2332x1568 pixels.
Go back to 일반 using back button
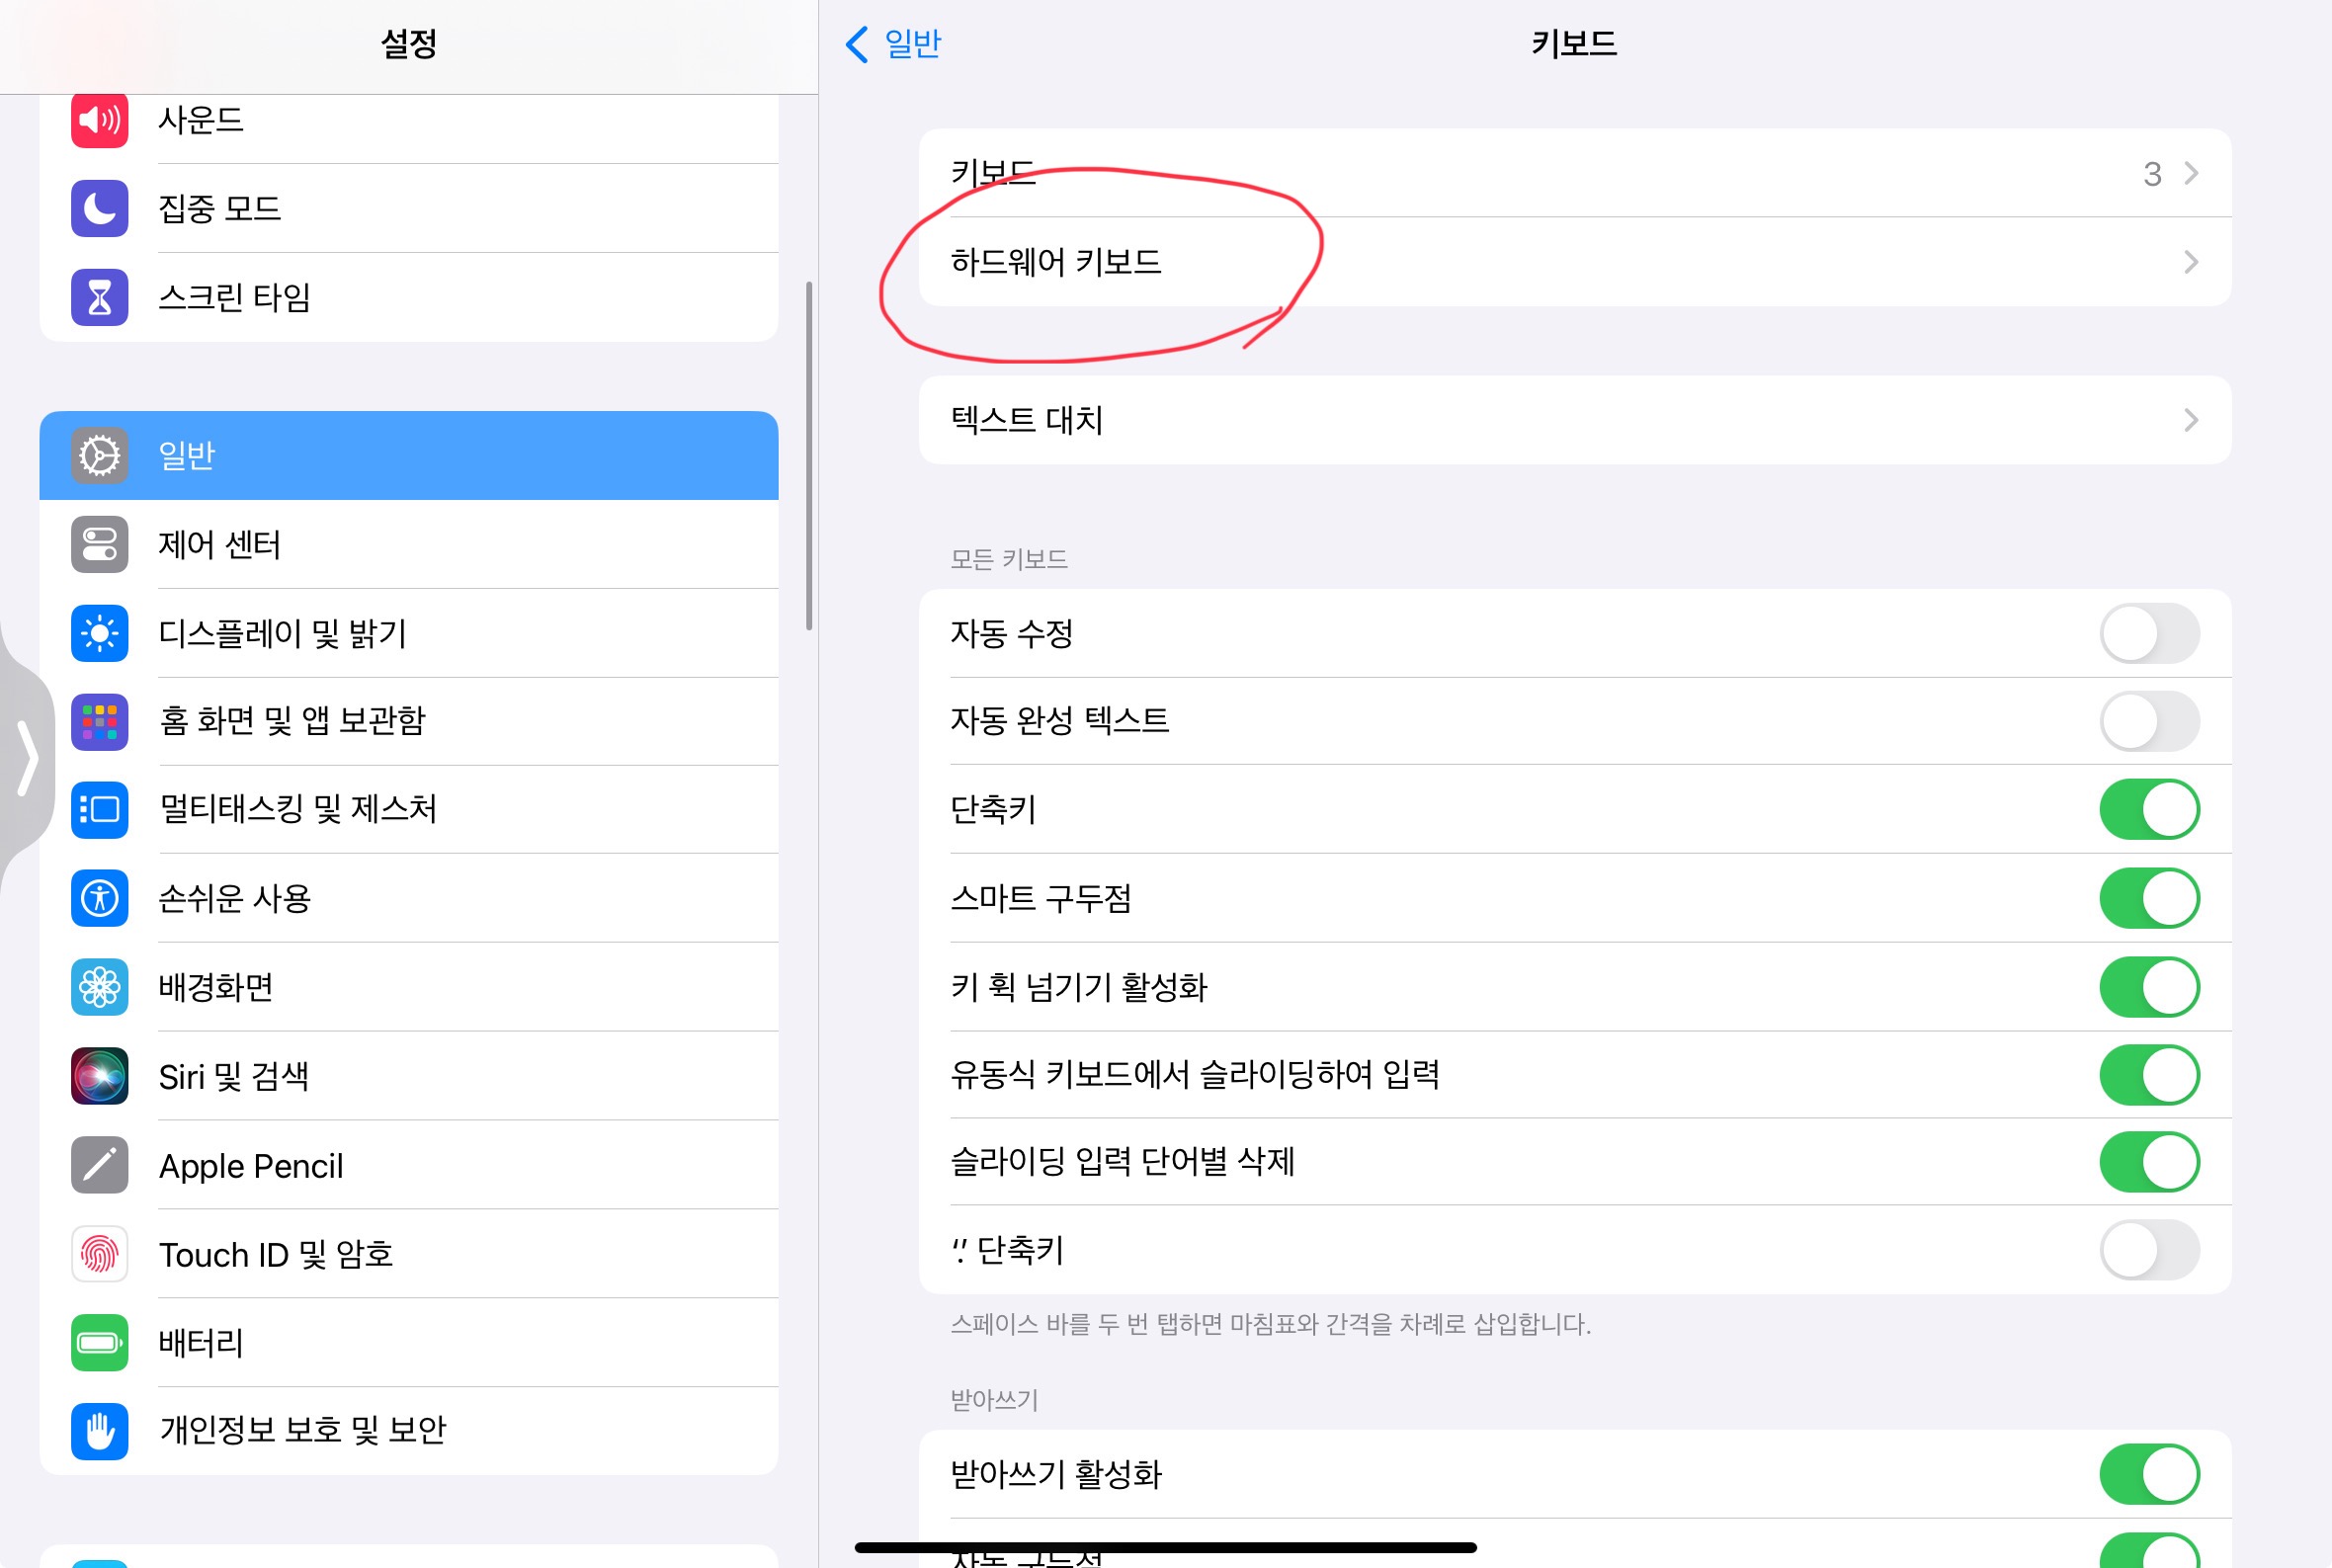point(893,44)
